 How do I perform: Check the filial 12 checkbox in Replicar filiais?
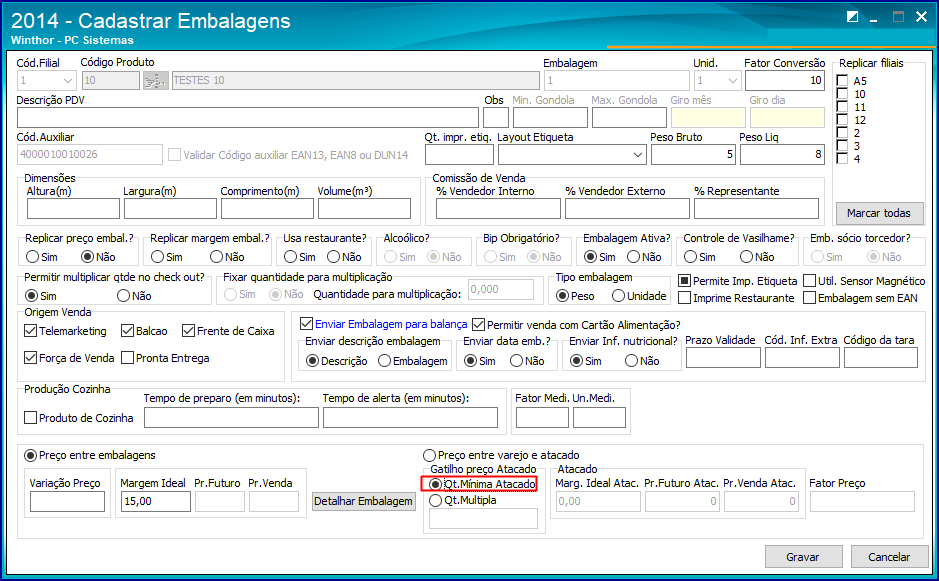click(842, 120)
